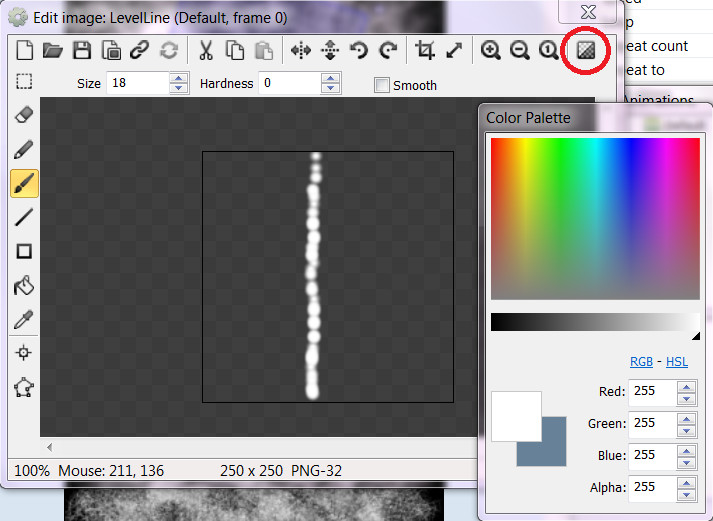This screenshot has height=521, width=713.
Task: Switch palette to HSL mode
Action: pyautogui.click(x=676, y=362)
